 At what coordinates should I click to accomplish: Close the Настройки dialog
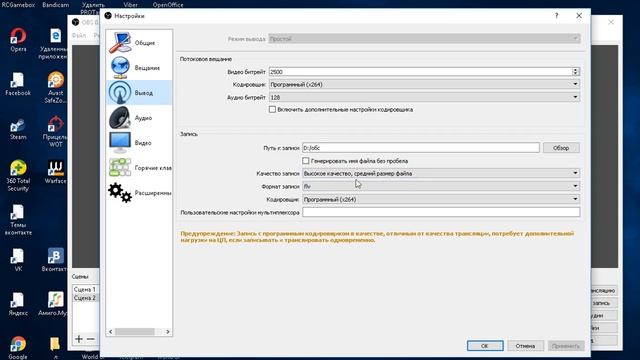[x=579, y=16]
